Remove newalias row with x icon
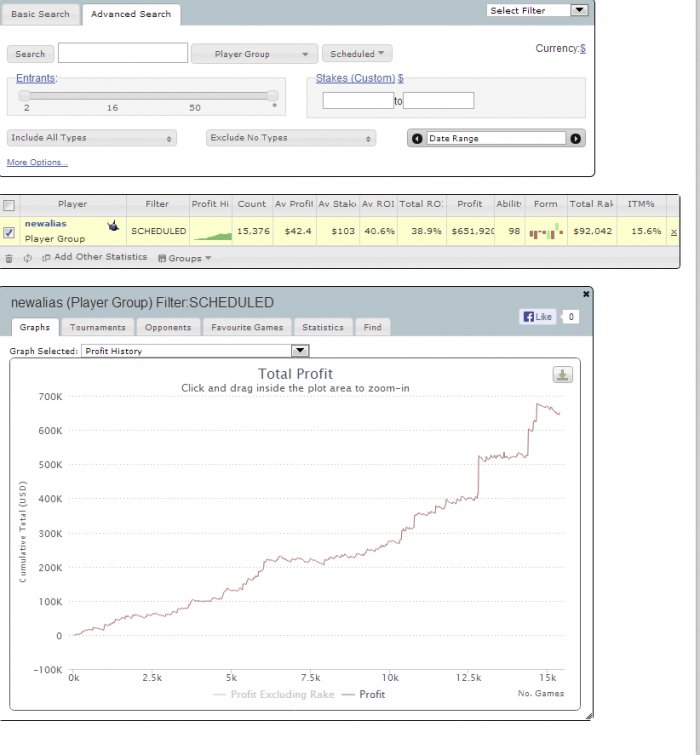This screenshot has height=755, width=700. (x=674, y=232)
